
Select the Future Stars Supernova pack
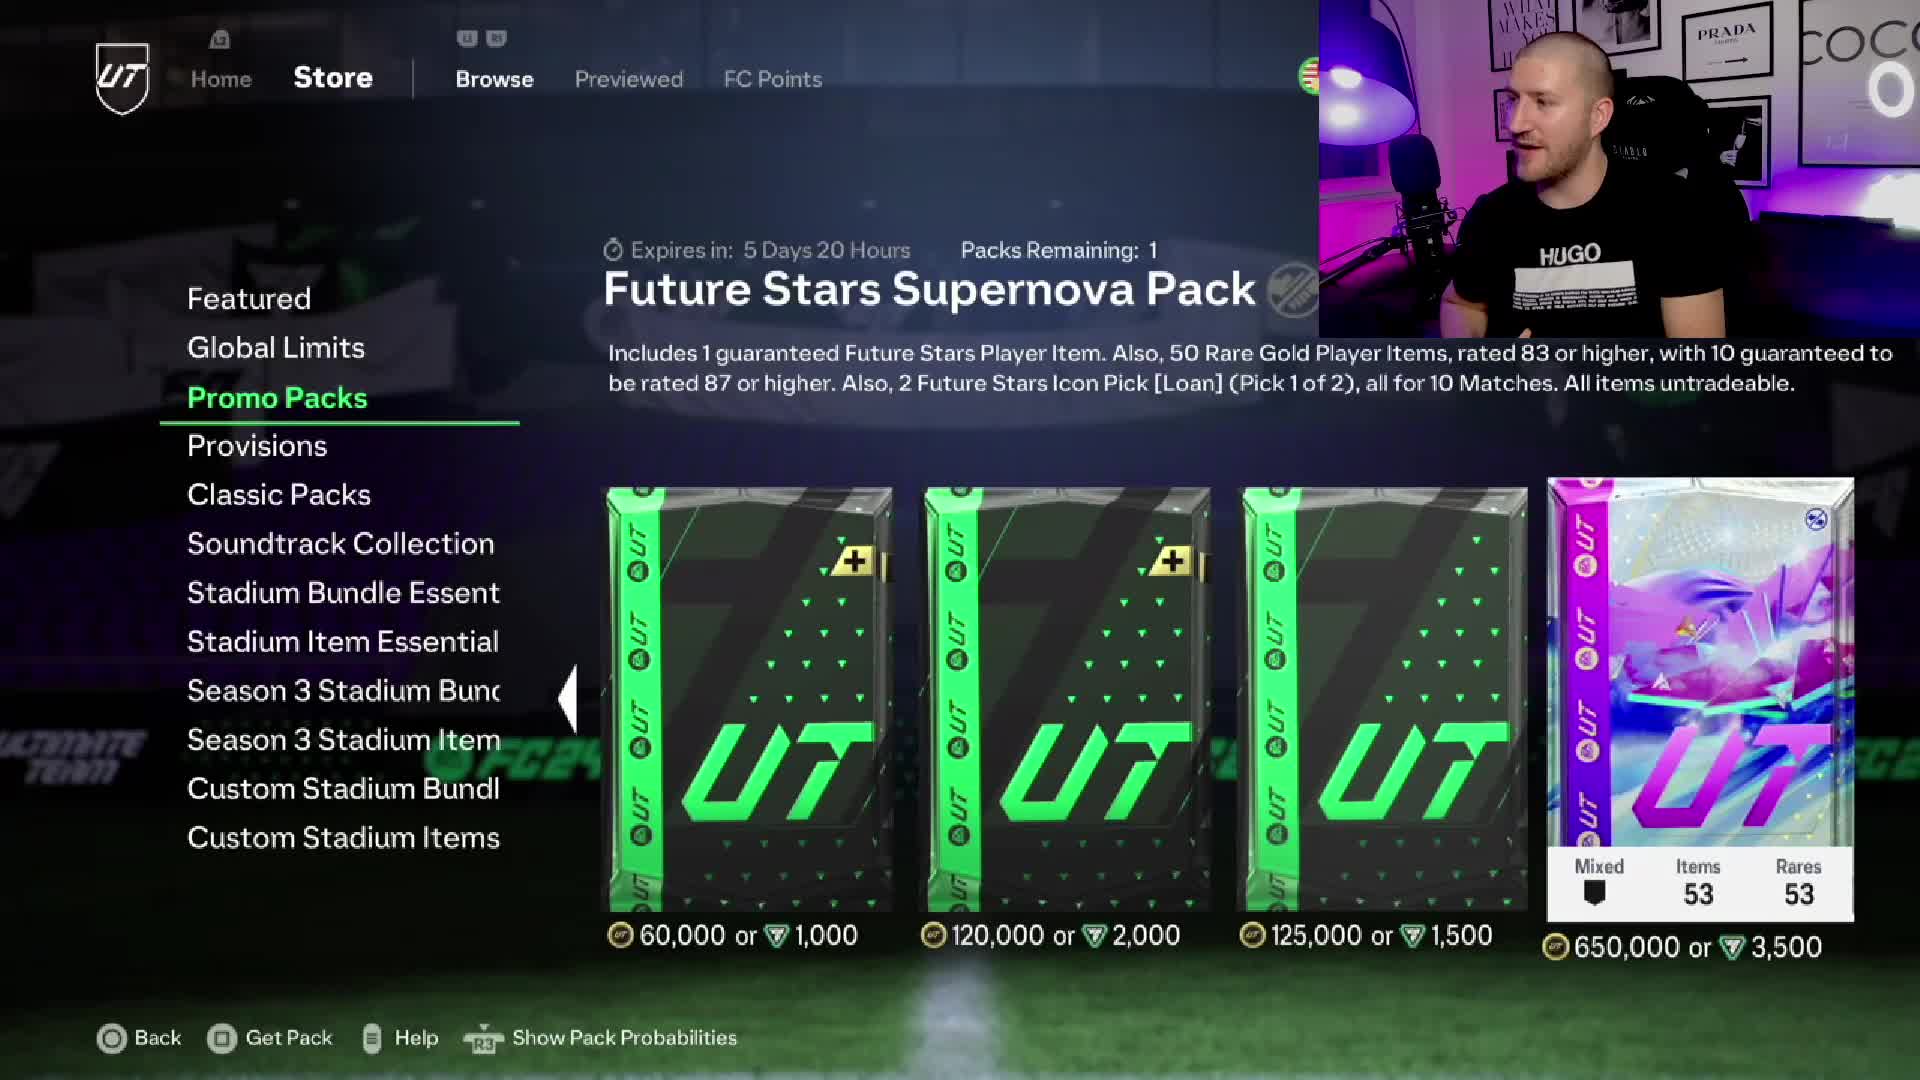point(1700,699)
